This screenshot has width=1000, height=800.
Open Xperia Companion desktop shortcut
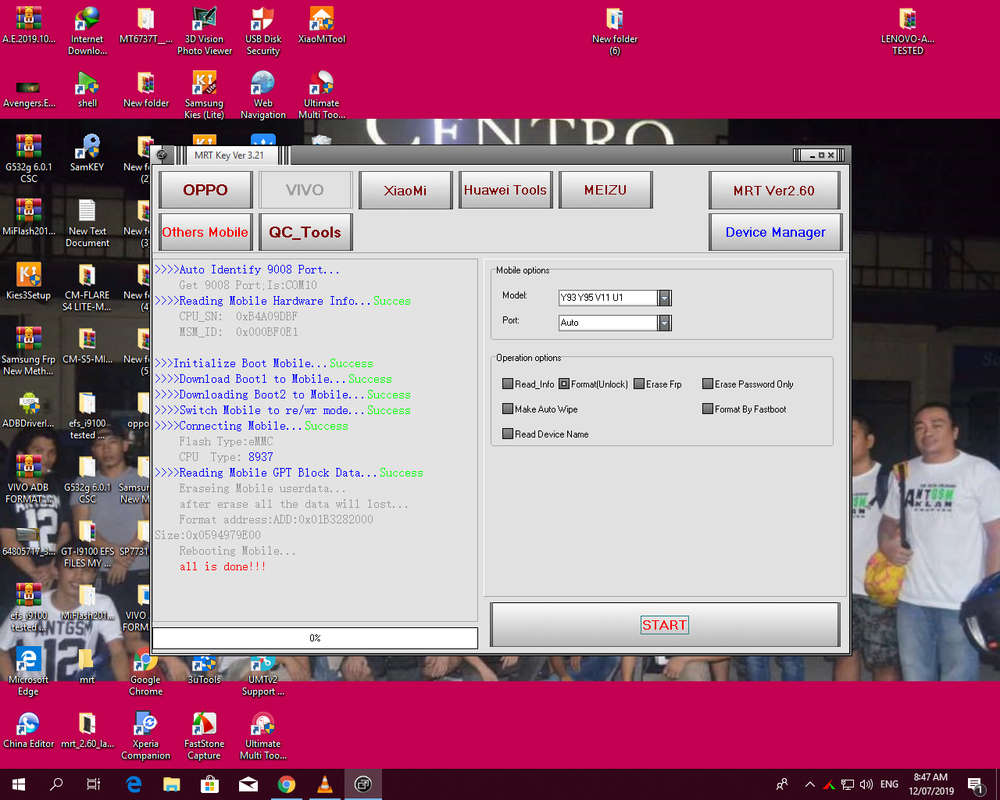coord(145,736)
